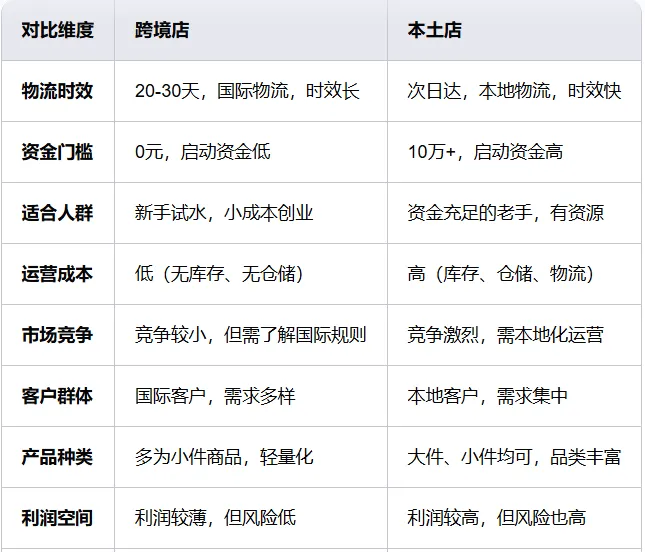Select the 市场竞争 row label
The image size is (645, 552).
point(58,335)
